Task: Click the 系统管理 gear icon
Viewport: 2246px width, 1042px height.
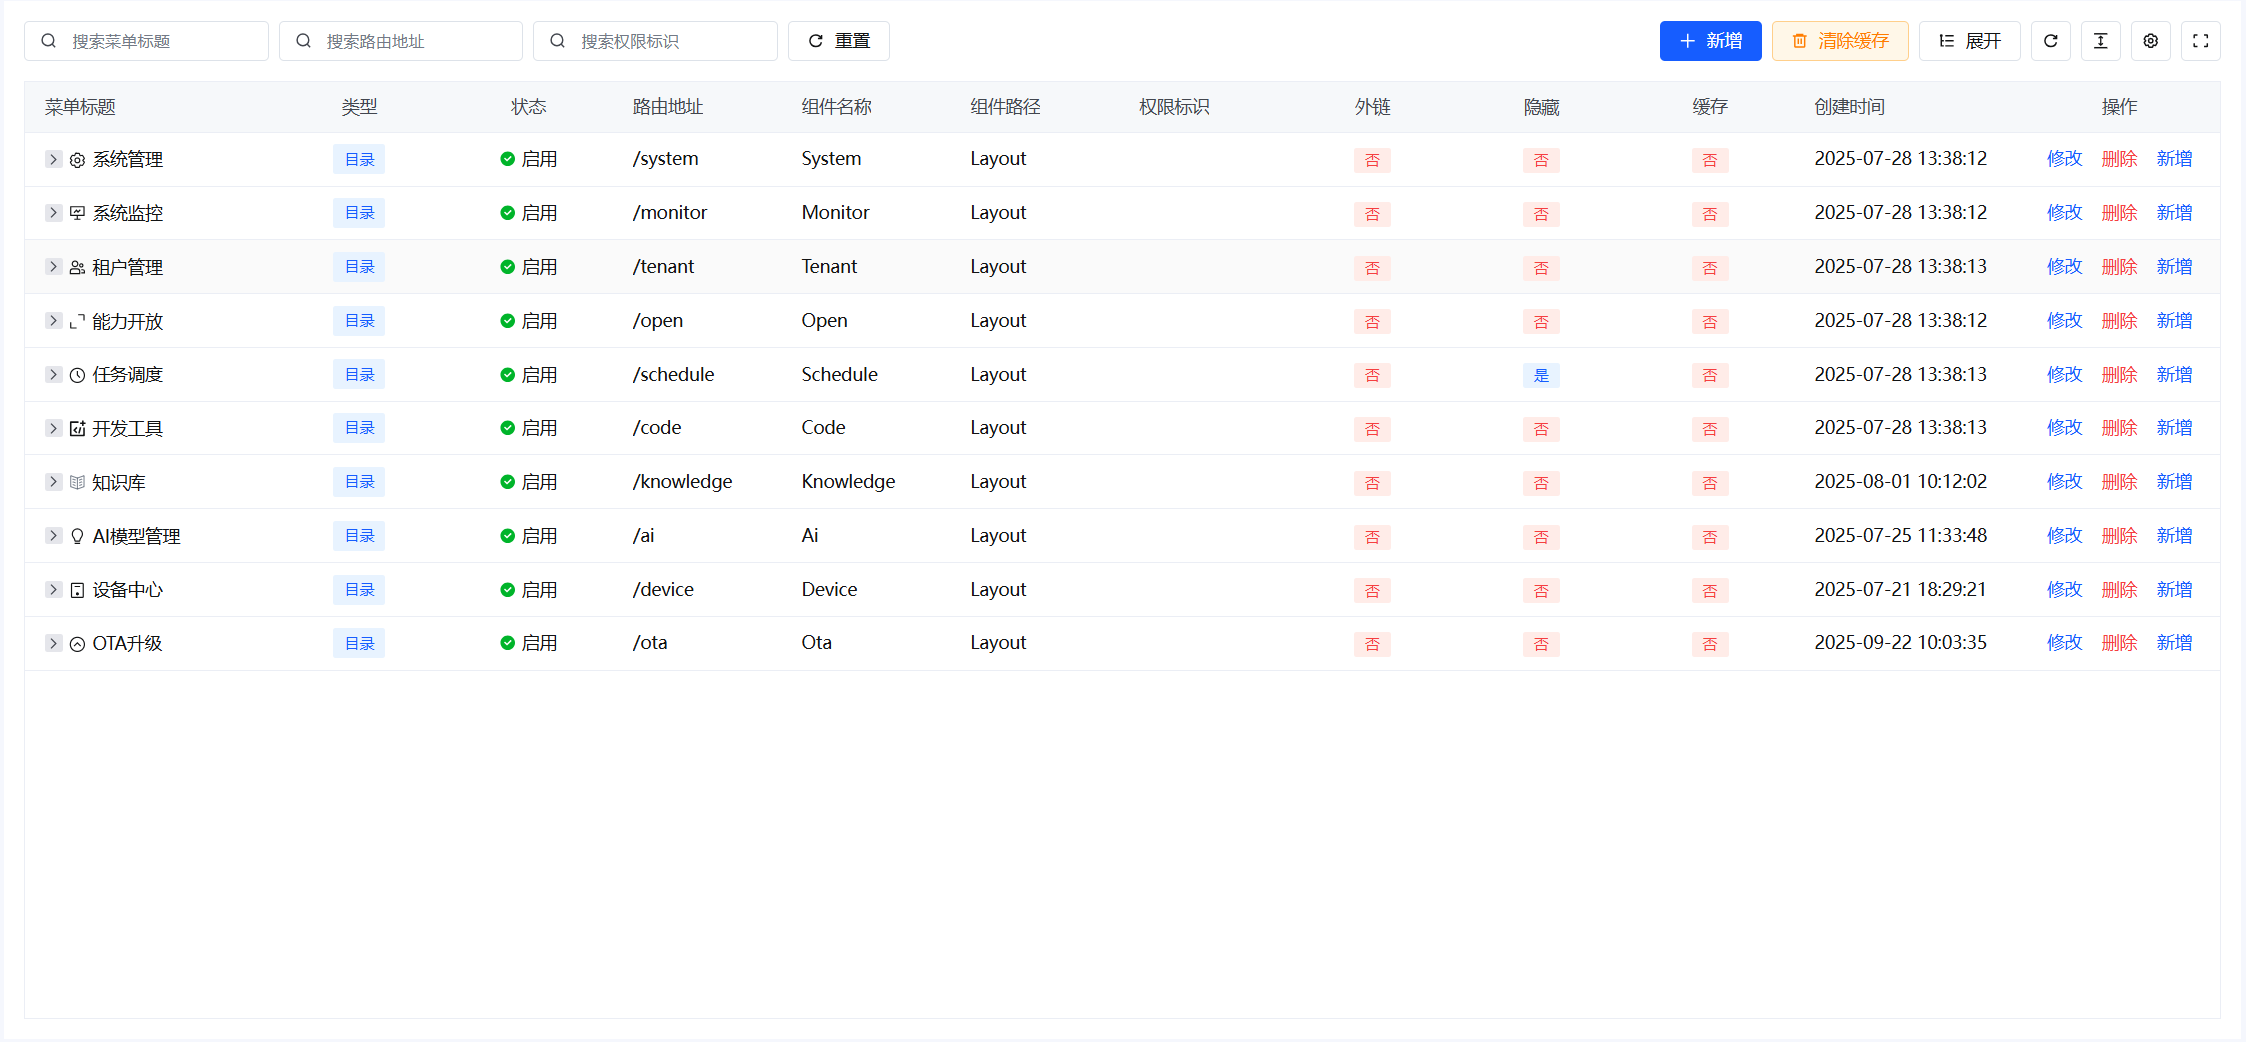Action: (x=77, y=160)
